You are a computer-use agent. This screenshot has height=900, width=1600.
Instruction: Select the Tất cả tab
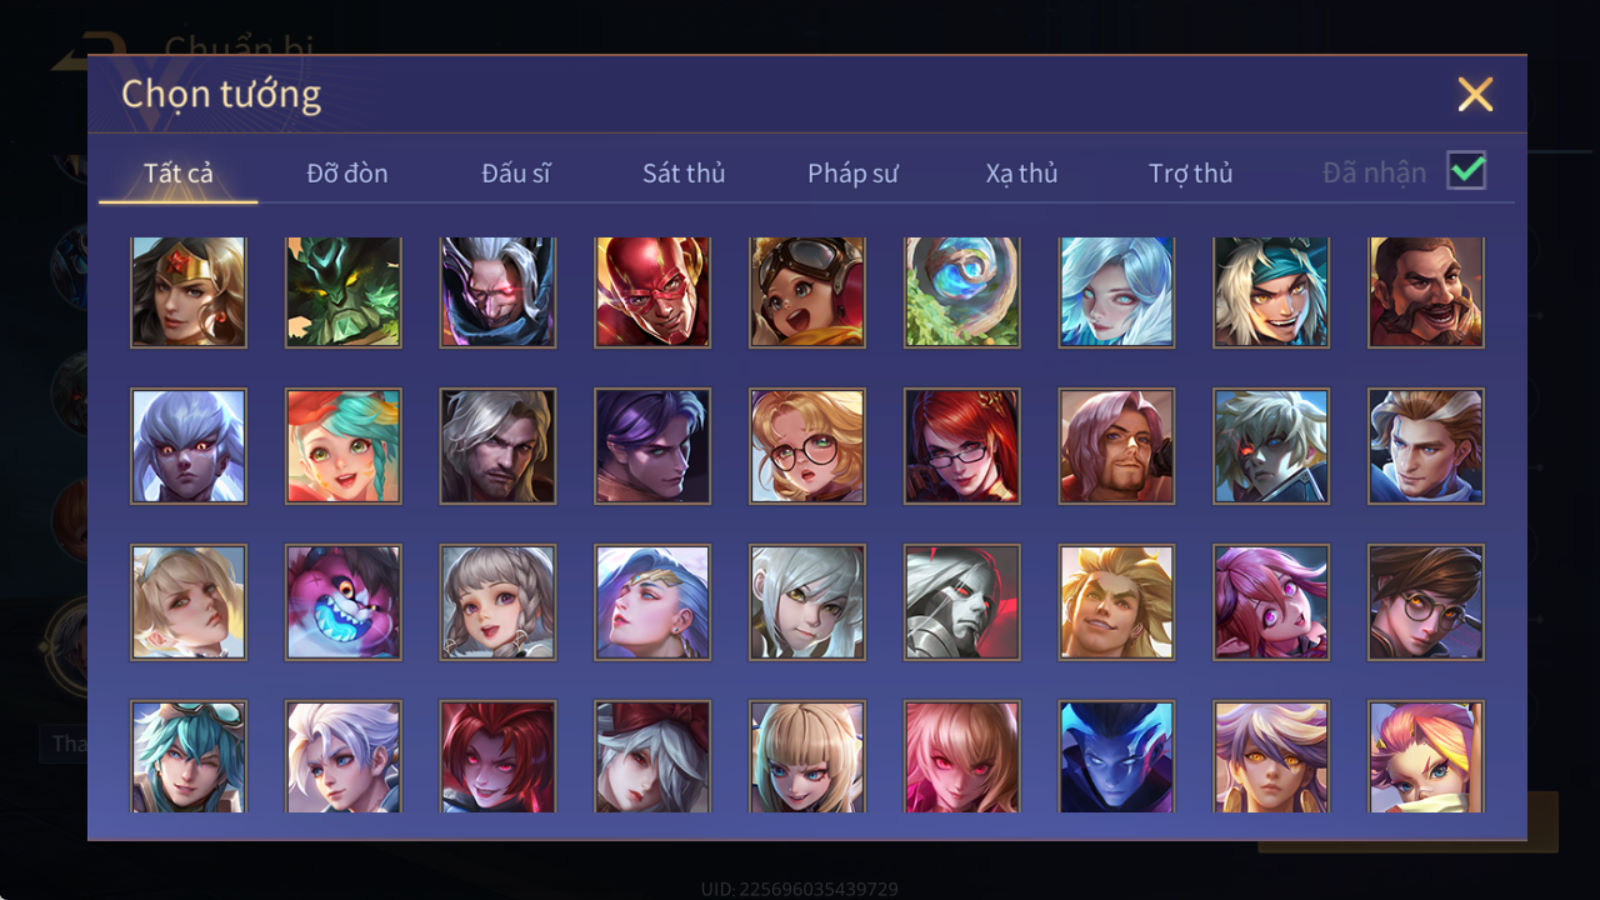click(x=178, y=173)
